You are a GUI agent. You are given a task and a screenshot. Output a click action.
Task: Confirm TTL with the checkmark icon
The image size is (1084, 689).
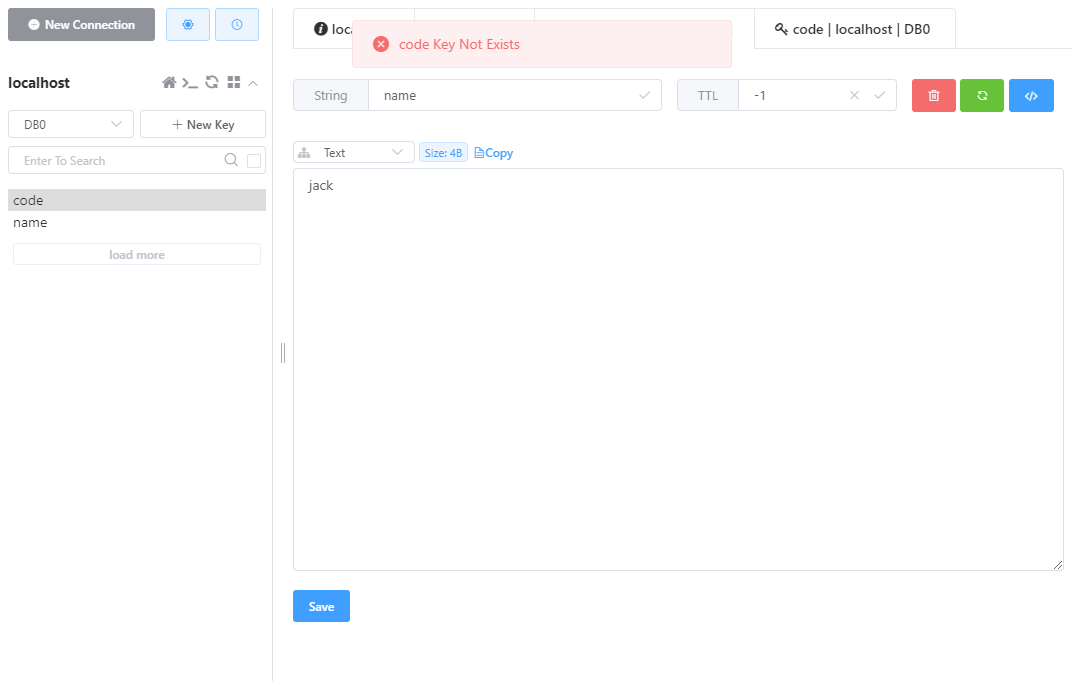point(879,95)
